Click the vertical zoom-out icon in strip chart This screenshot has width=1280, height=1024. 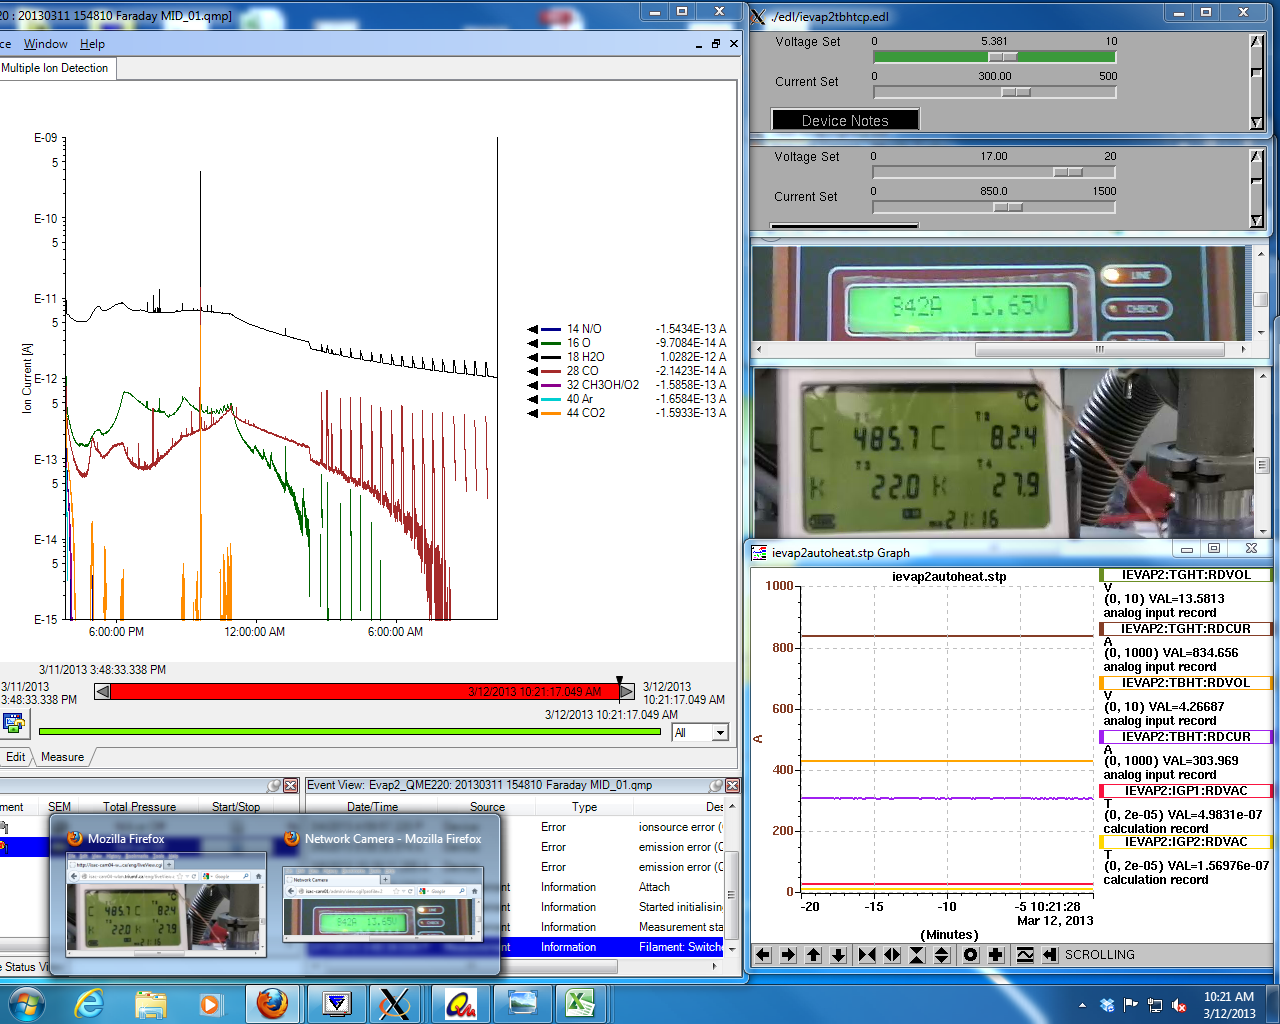click(942, 955)
